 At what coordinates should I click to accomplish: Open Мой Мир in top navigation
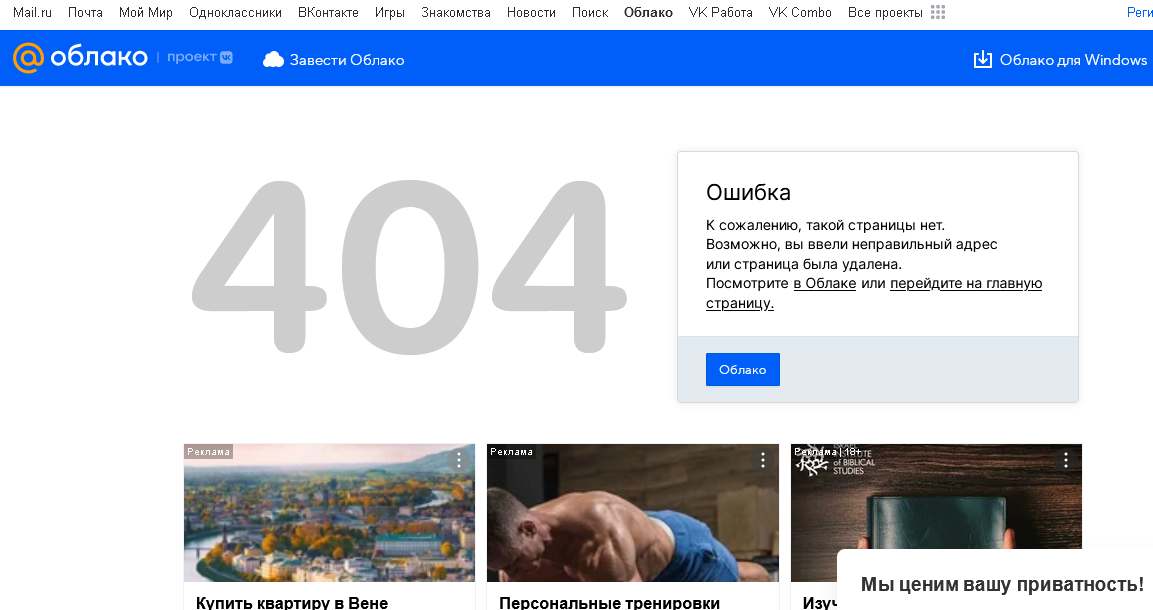click(x=146, y=12)
